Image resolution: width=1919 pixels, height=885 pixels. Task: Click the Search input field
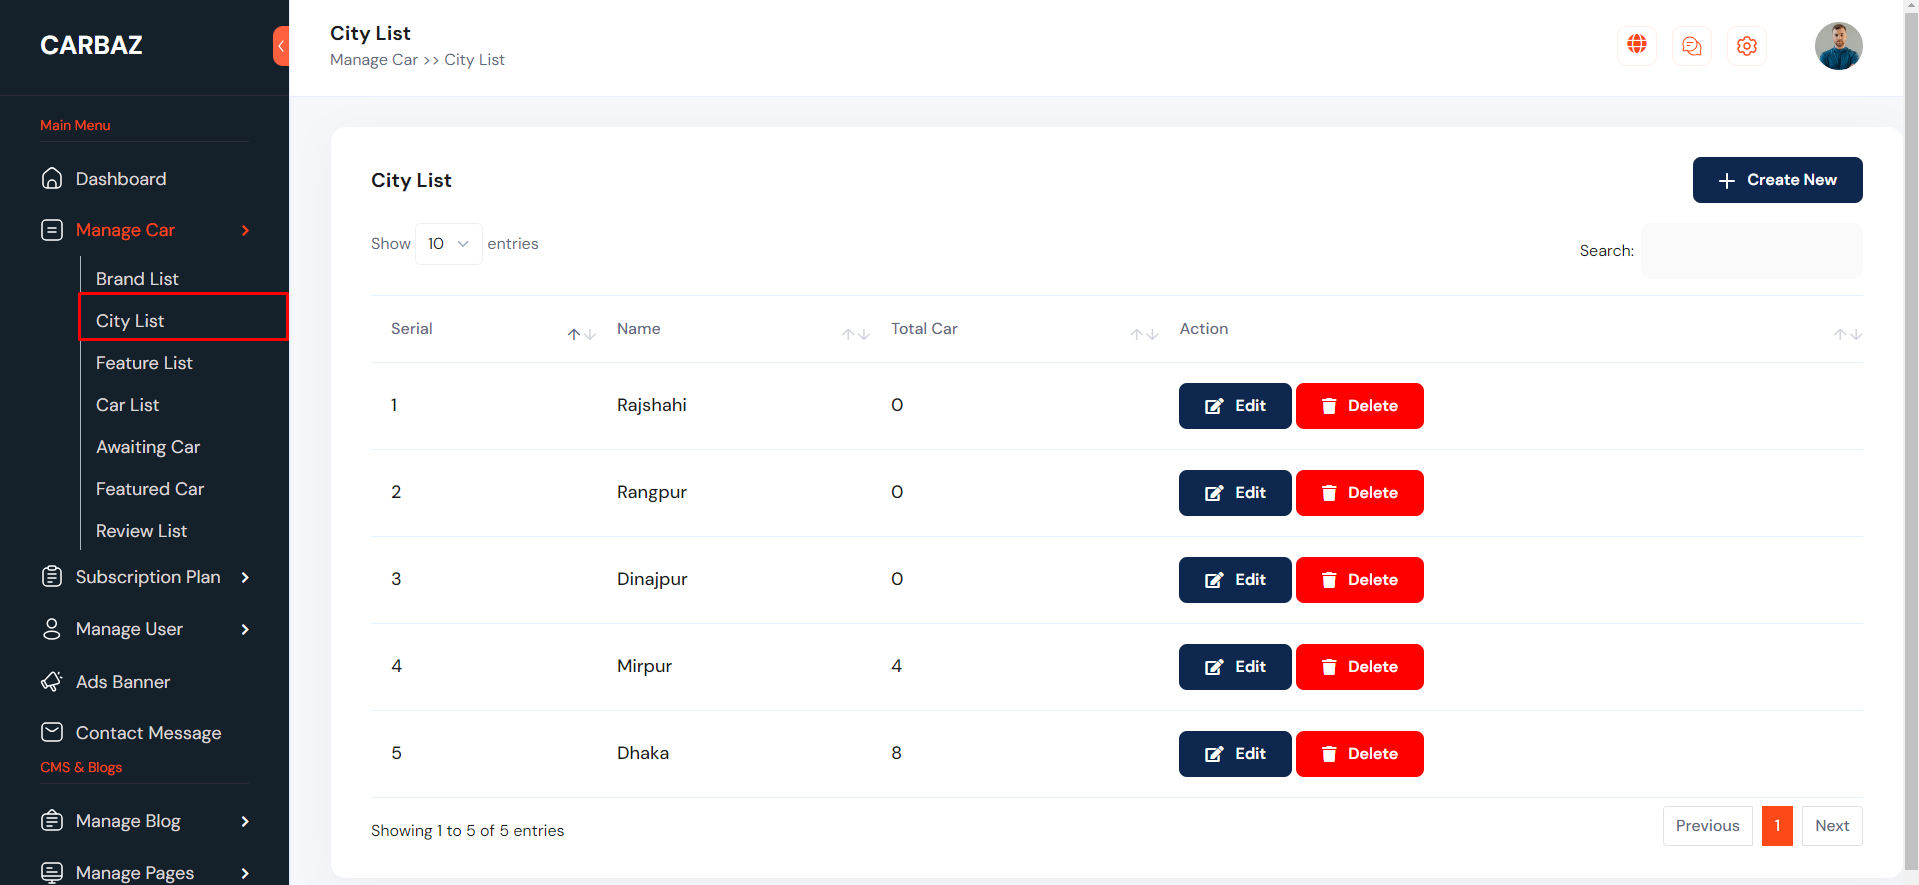(1751, 251)
